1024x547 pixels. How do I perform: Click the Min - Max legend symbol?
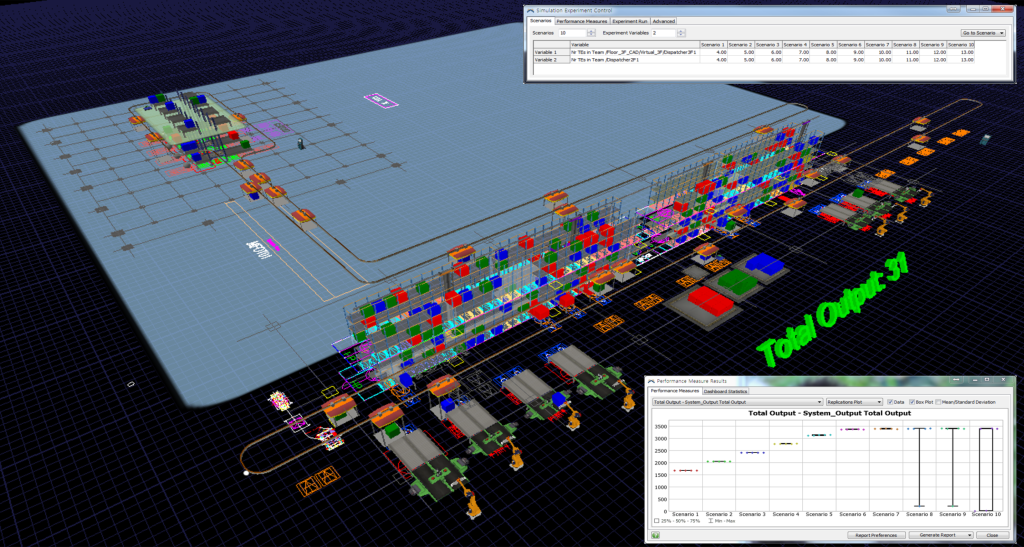[711, 521]
